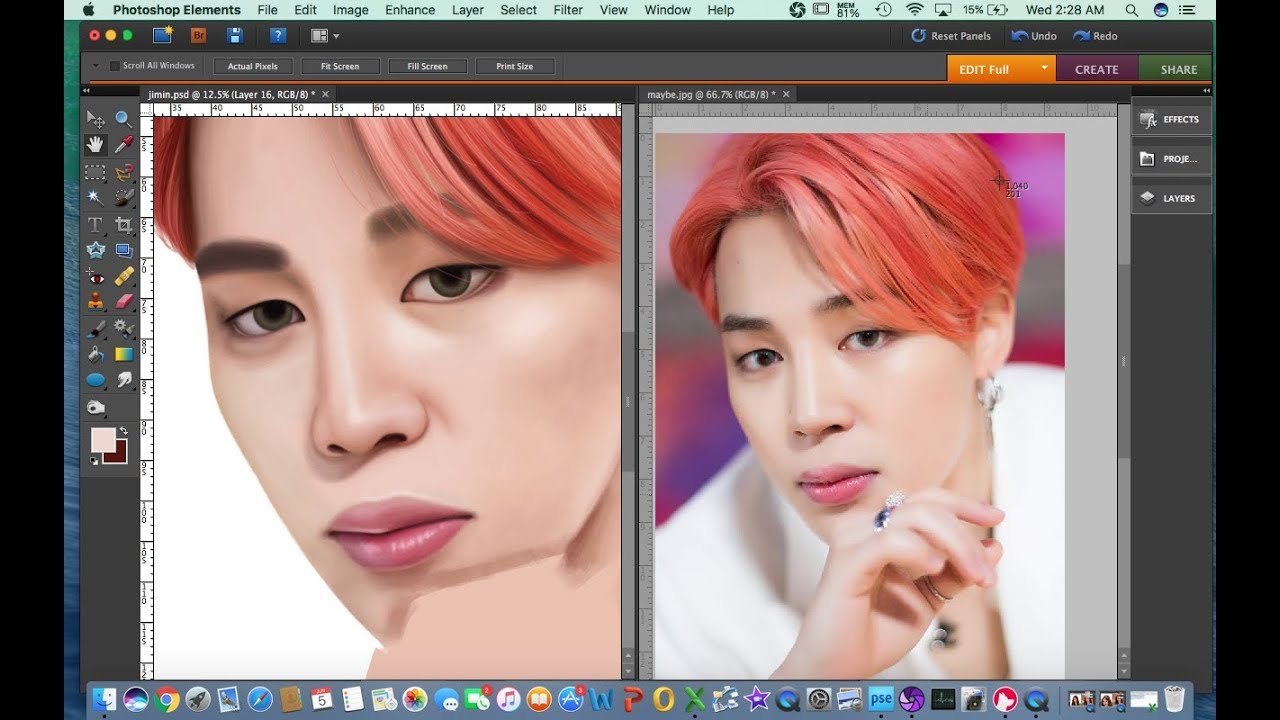This screenshot has width=1280, height=720.
Task: Open the blue help question mark icon
Action: (x=278, y=35)
